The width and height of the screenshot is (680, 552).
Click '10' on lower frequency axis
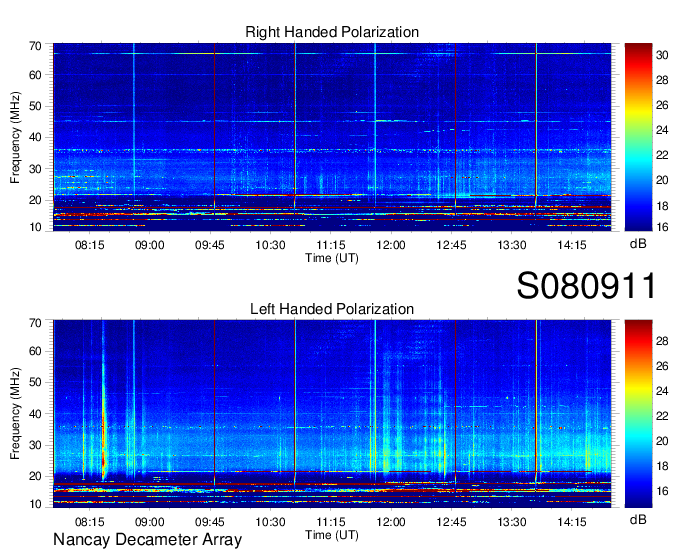pos(35,505)
